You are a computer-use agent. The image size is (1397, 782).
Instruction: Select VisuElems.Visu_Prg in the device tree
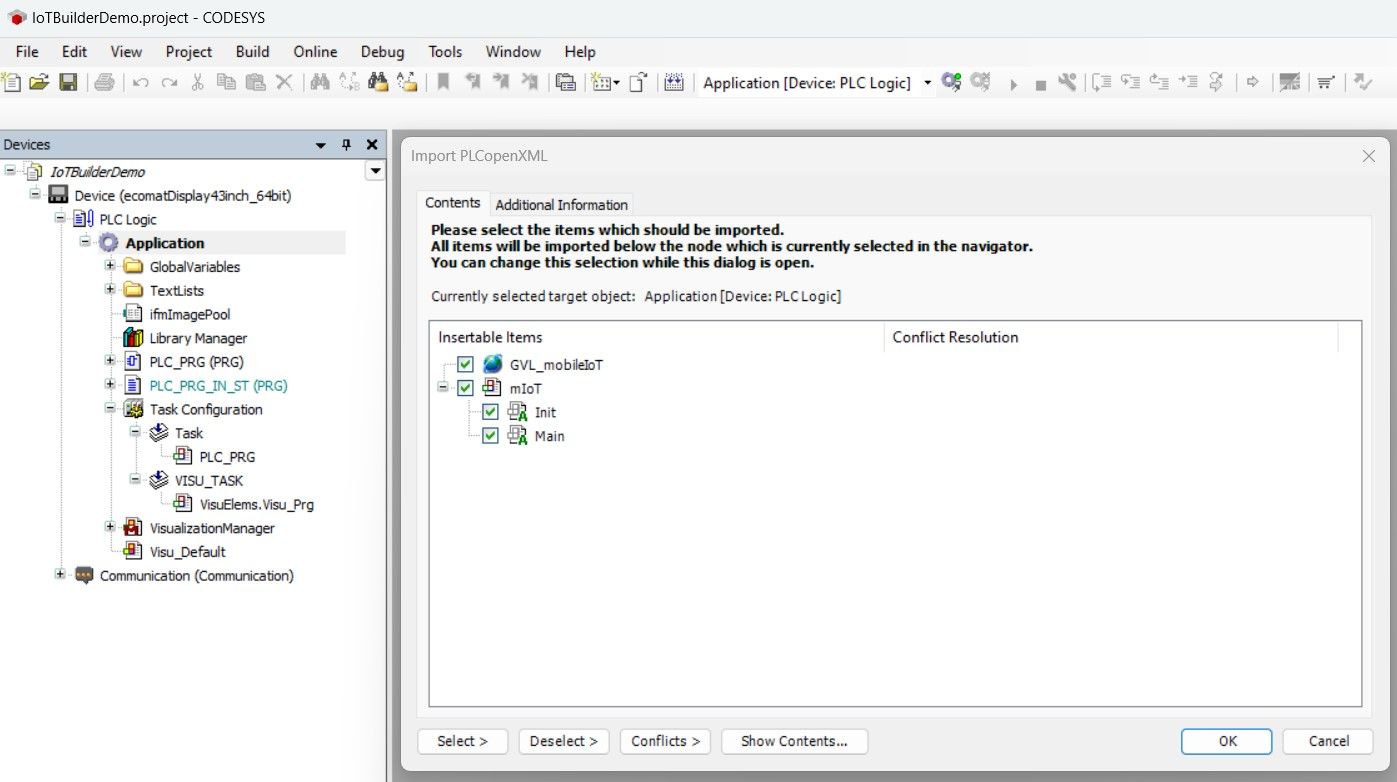(x=257, y=504)
